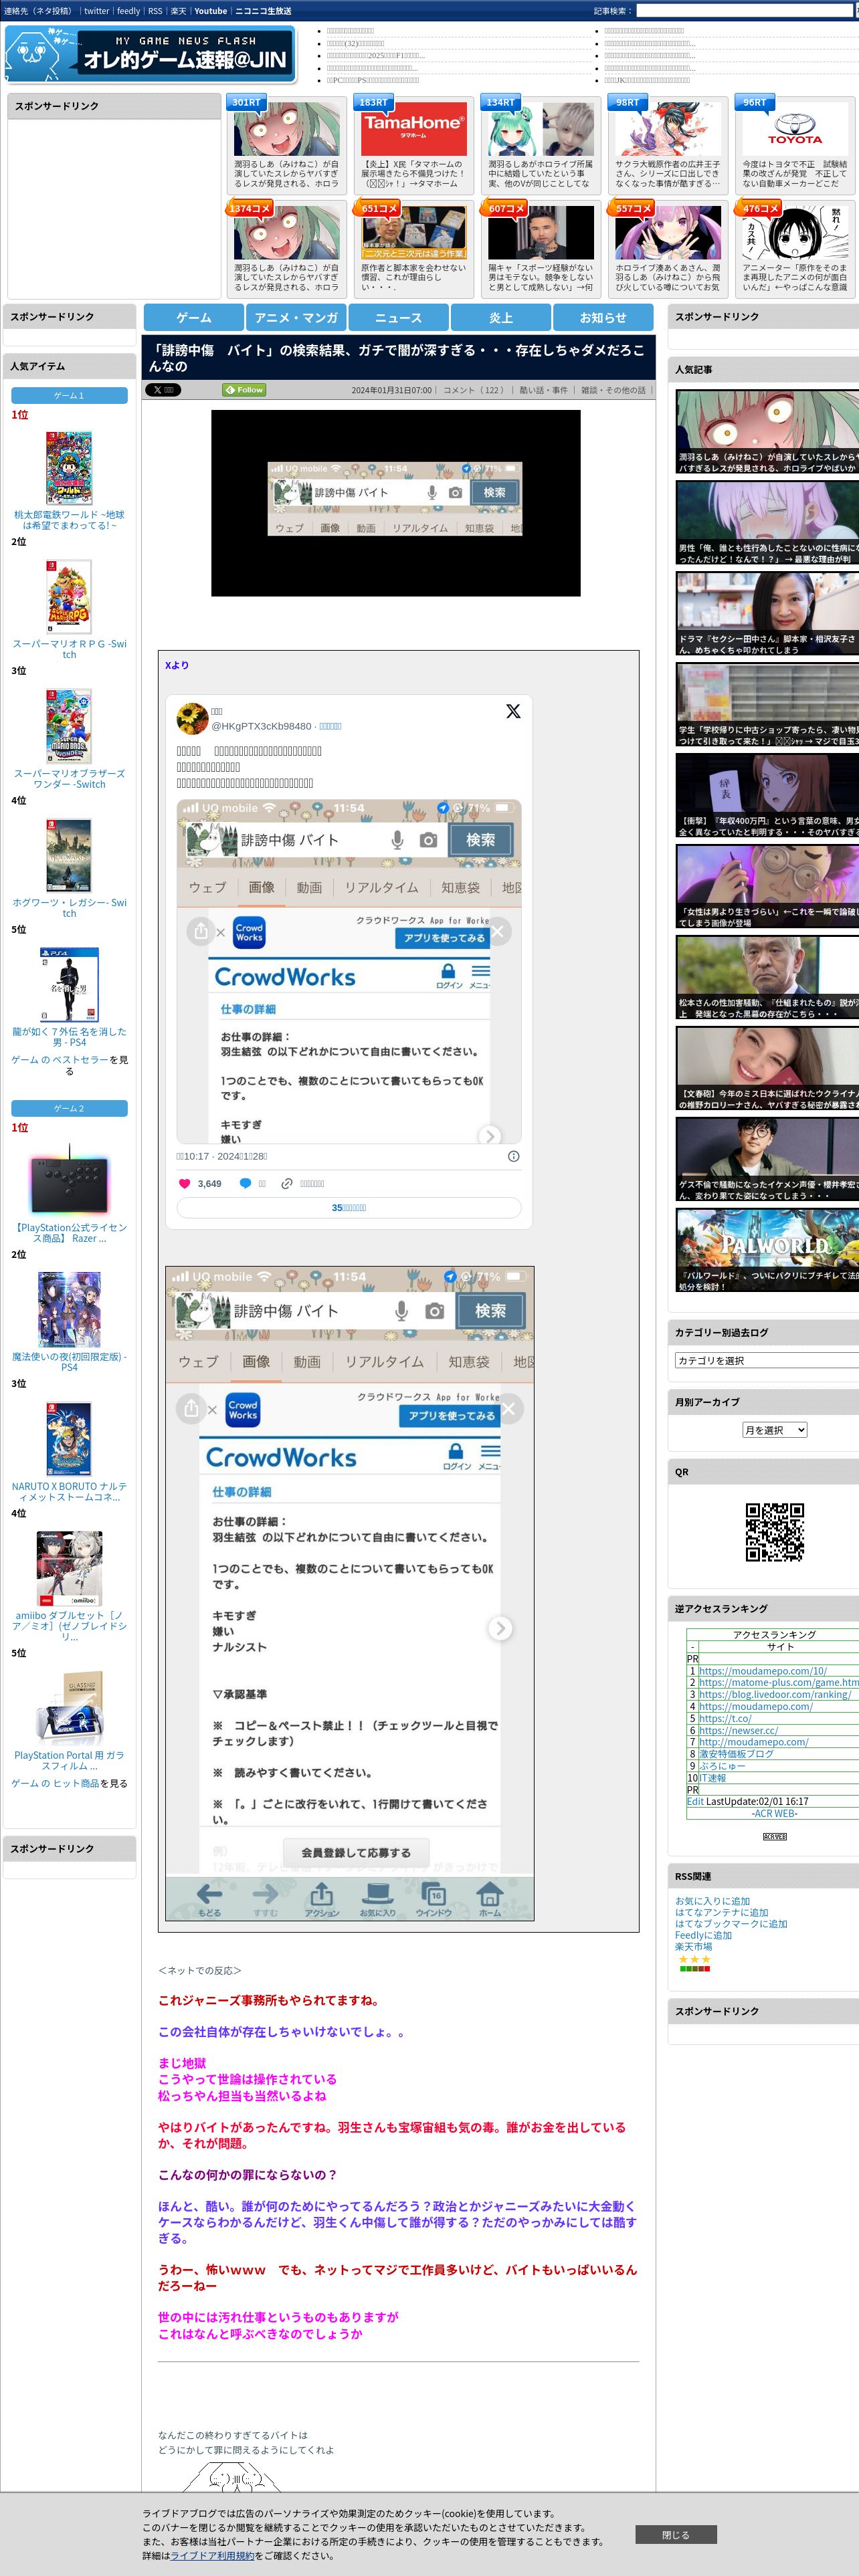Open the アニメ・マンガ navigation tab
The height and width of the screenshot is (2576, 859).
tap(296, 317)
